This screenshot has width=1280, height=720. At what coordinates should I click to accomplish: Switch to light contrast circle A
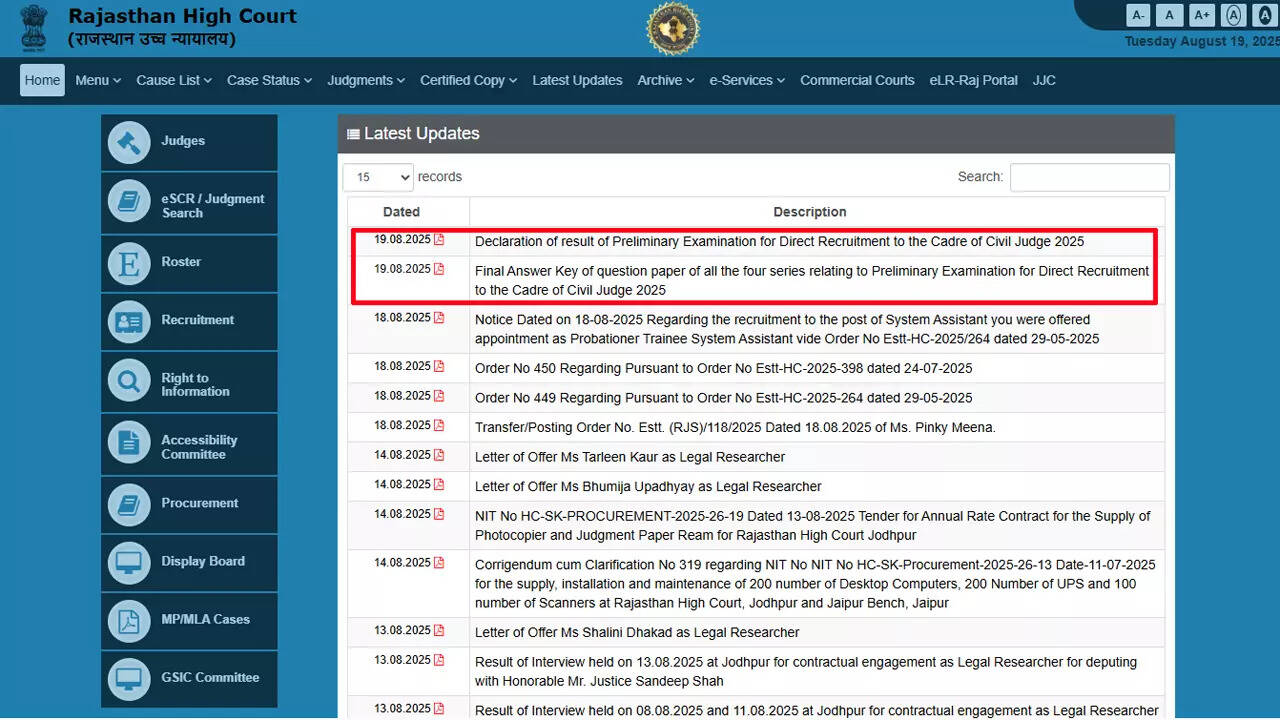[1234, 15]
